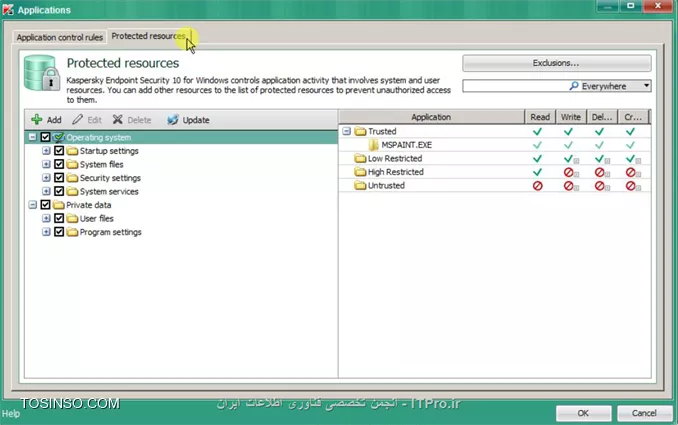Image resolution: width=678 pixels, height=425 pixels.
Task: Expand the Security settings node
Action: 46,178
